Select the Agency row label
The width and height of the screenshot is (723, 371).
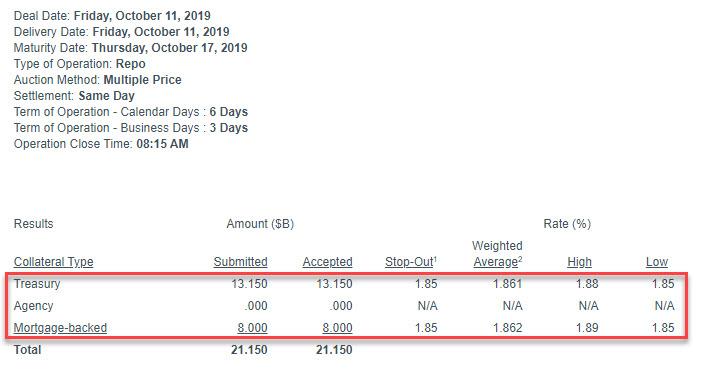point(33,306)
